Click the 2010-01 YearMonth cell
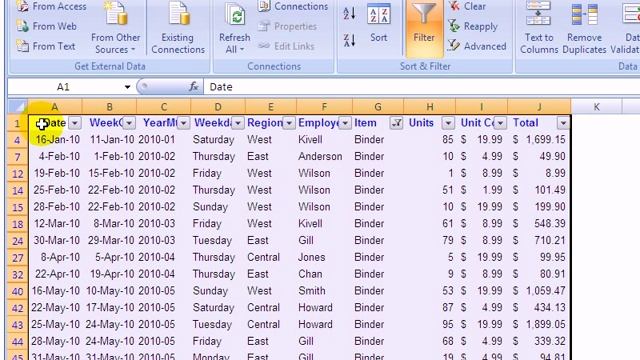Viewport: 640px width, 360px height. pyautogui.click(x=164, y=140)
